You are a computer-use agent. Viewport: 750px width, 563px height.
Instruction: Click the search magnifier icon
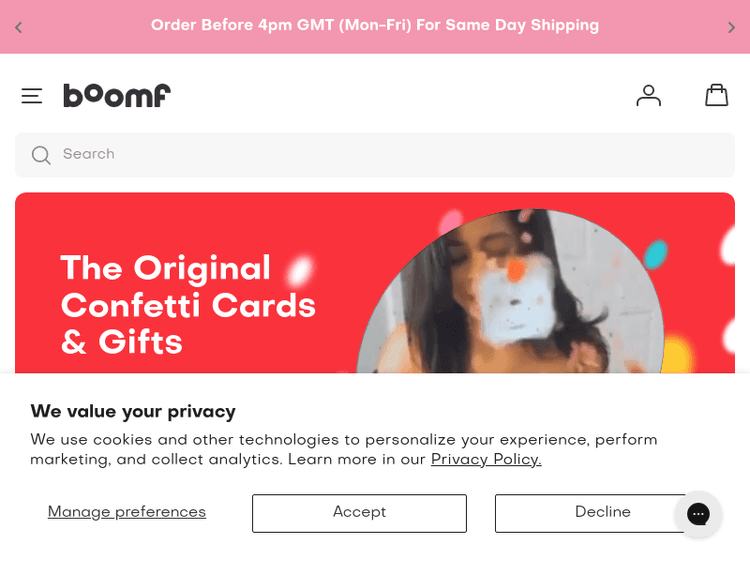pyautogui.click(x=41, y=155)
